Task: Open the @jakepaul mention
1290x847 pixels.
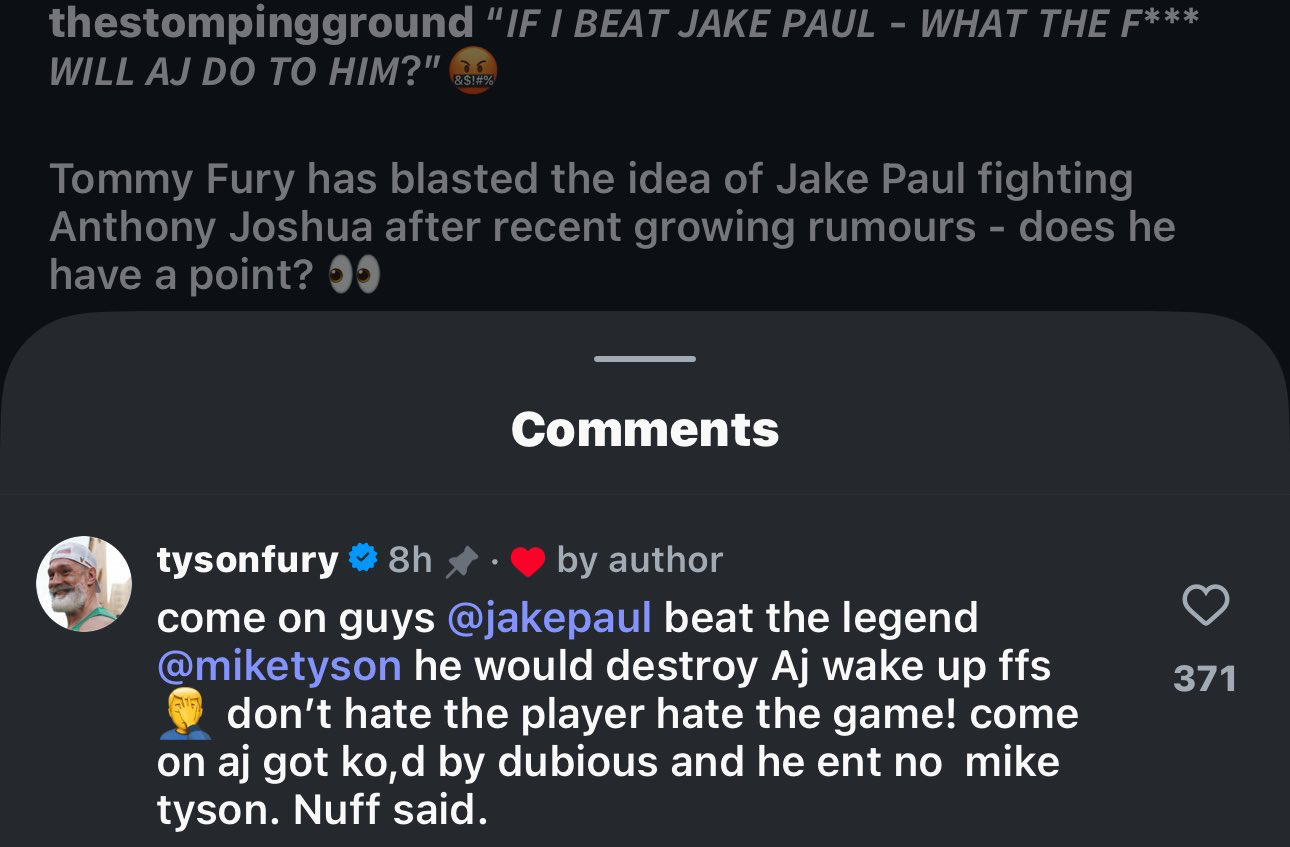Action: point(550,618)
